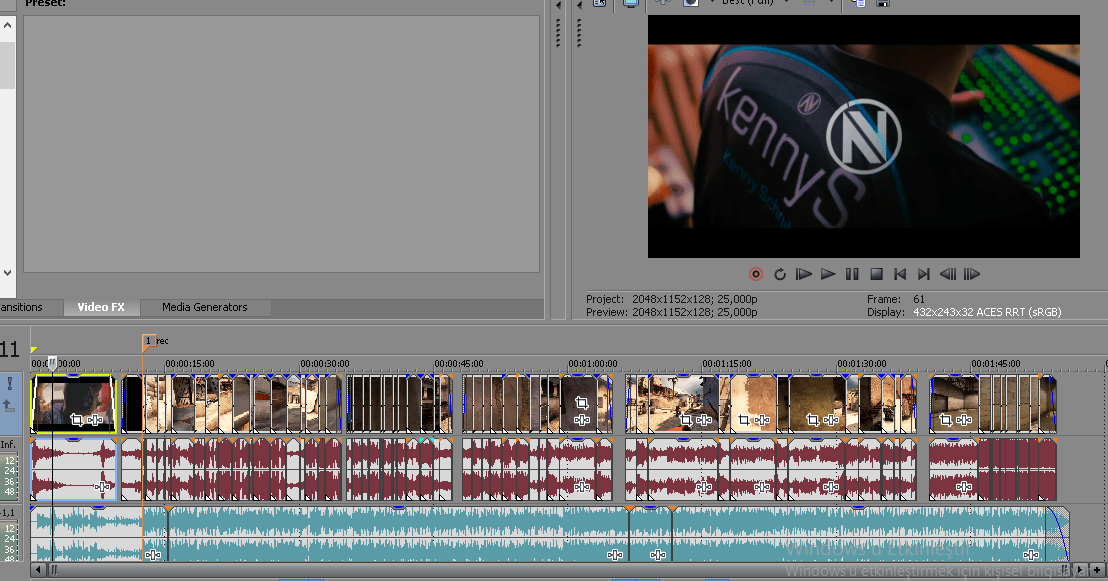This screenshot has width=1108, height=581.
Task: Open Event FX on the short teal clip after 00:01:00:00
Action: pos(658,555)
